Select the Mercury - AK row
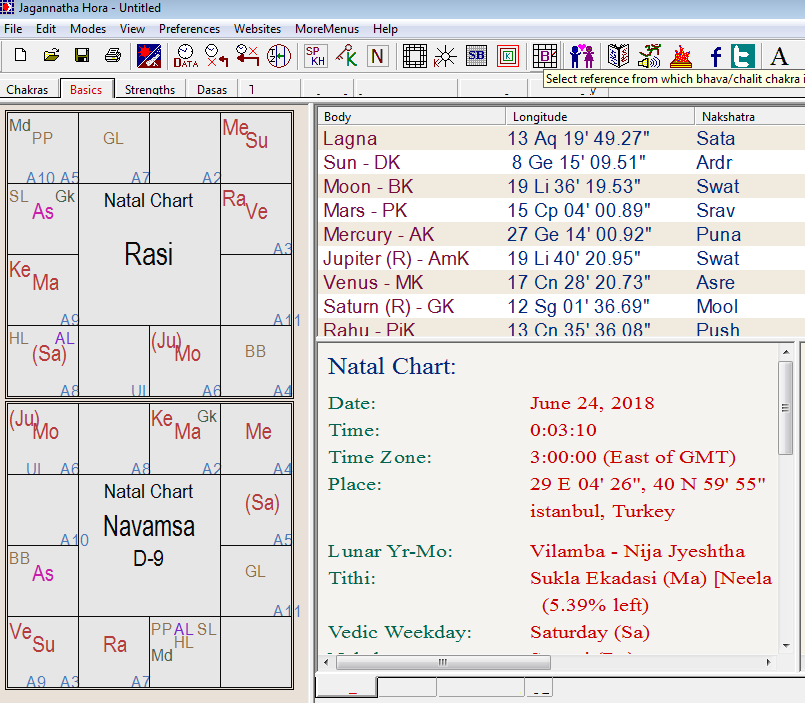Image resolution: width=805 pixels, height=703 pixels. point(562,234)
